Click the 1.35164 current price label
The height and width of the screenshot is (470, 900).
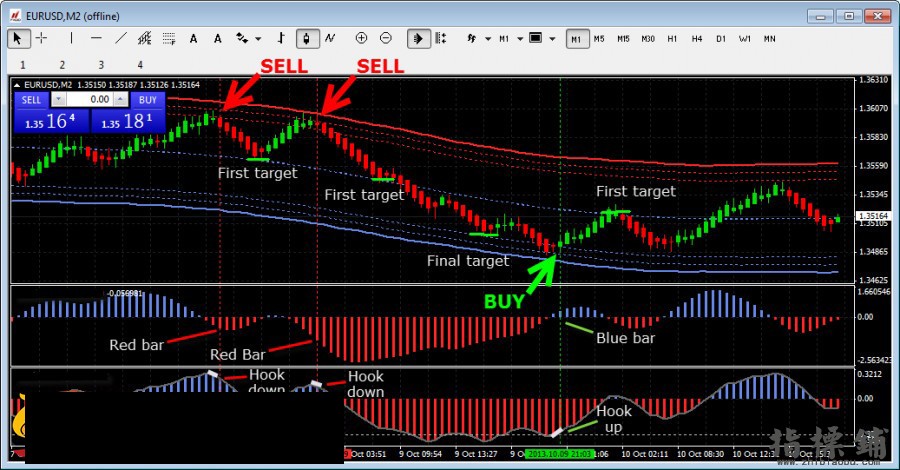[872, 216]
